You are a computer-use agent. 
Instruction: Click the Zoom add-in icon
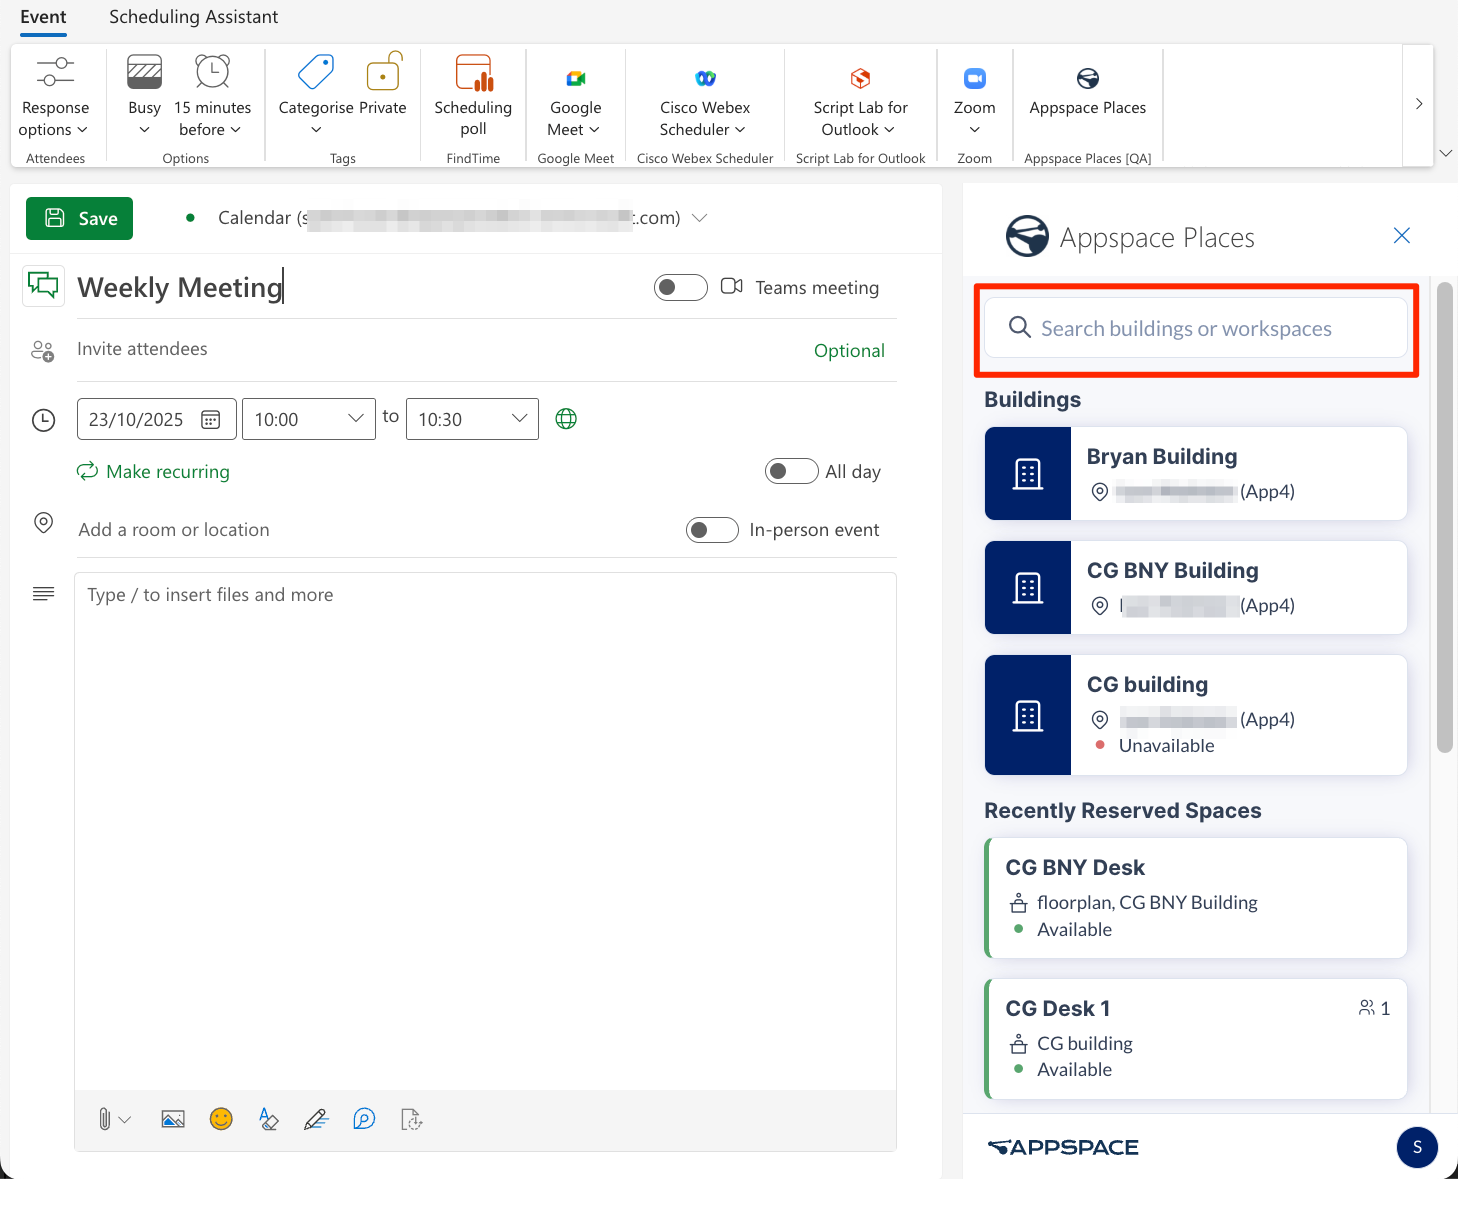point(974,78)
